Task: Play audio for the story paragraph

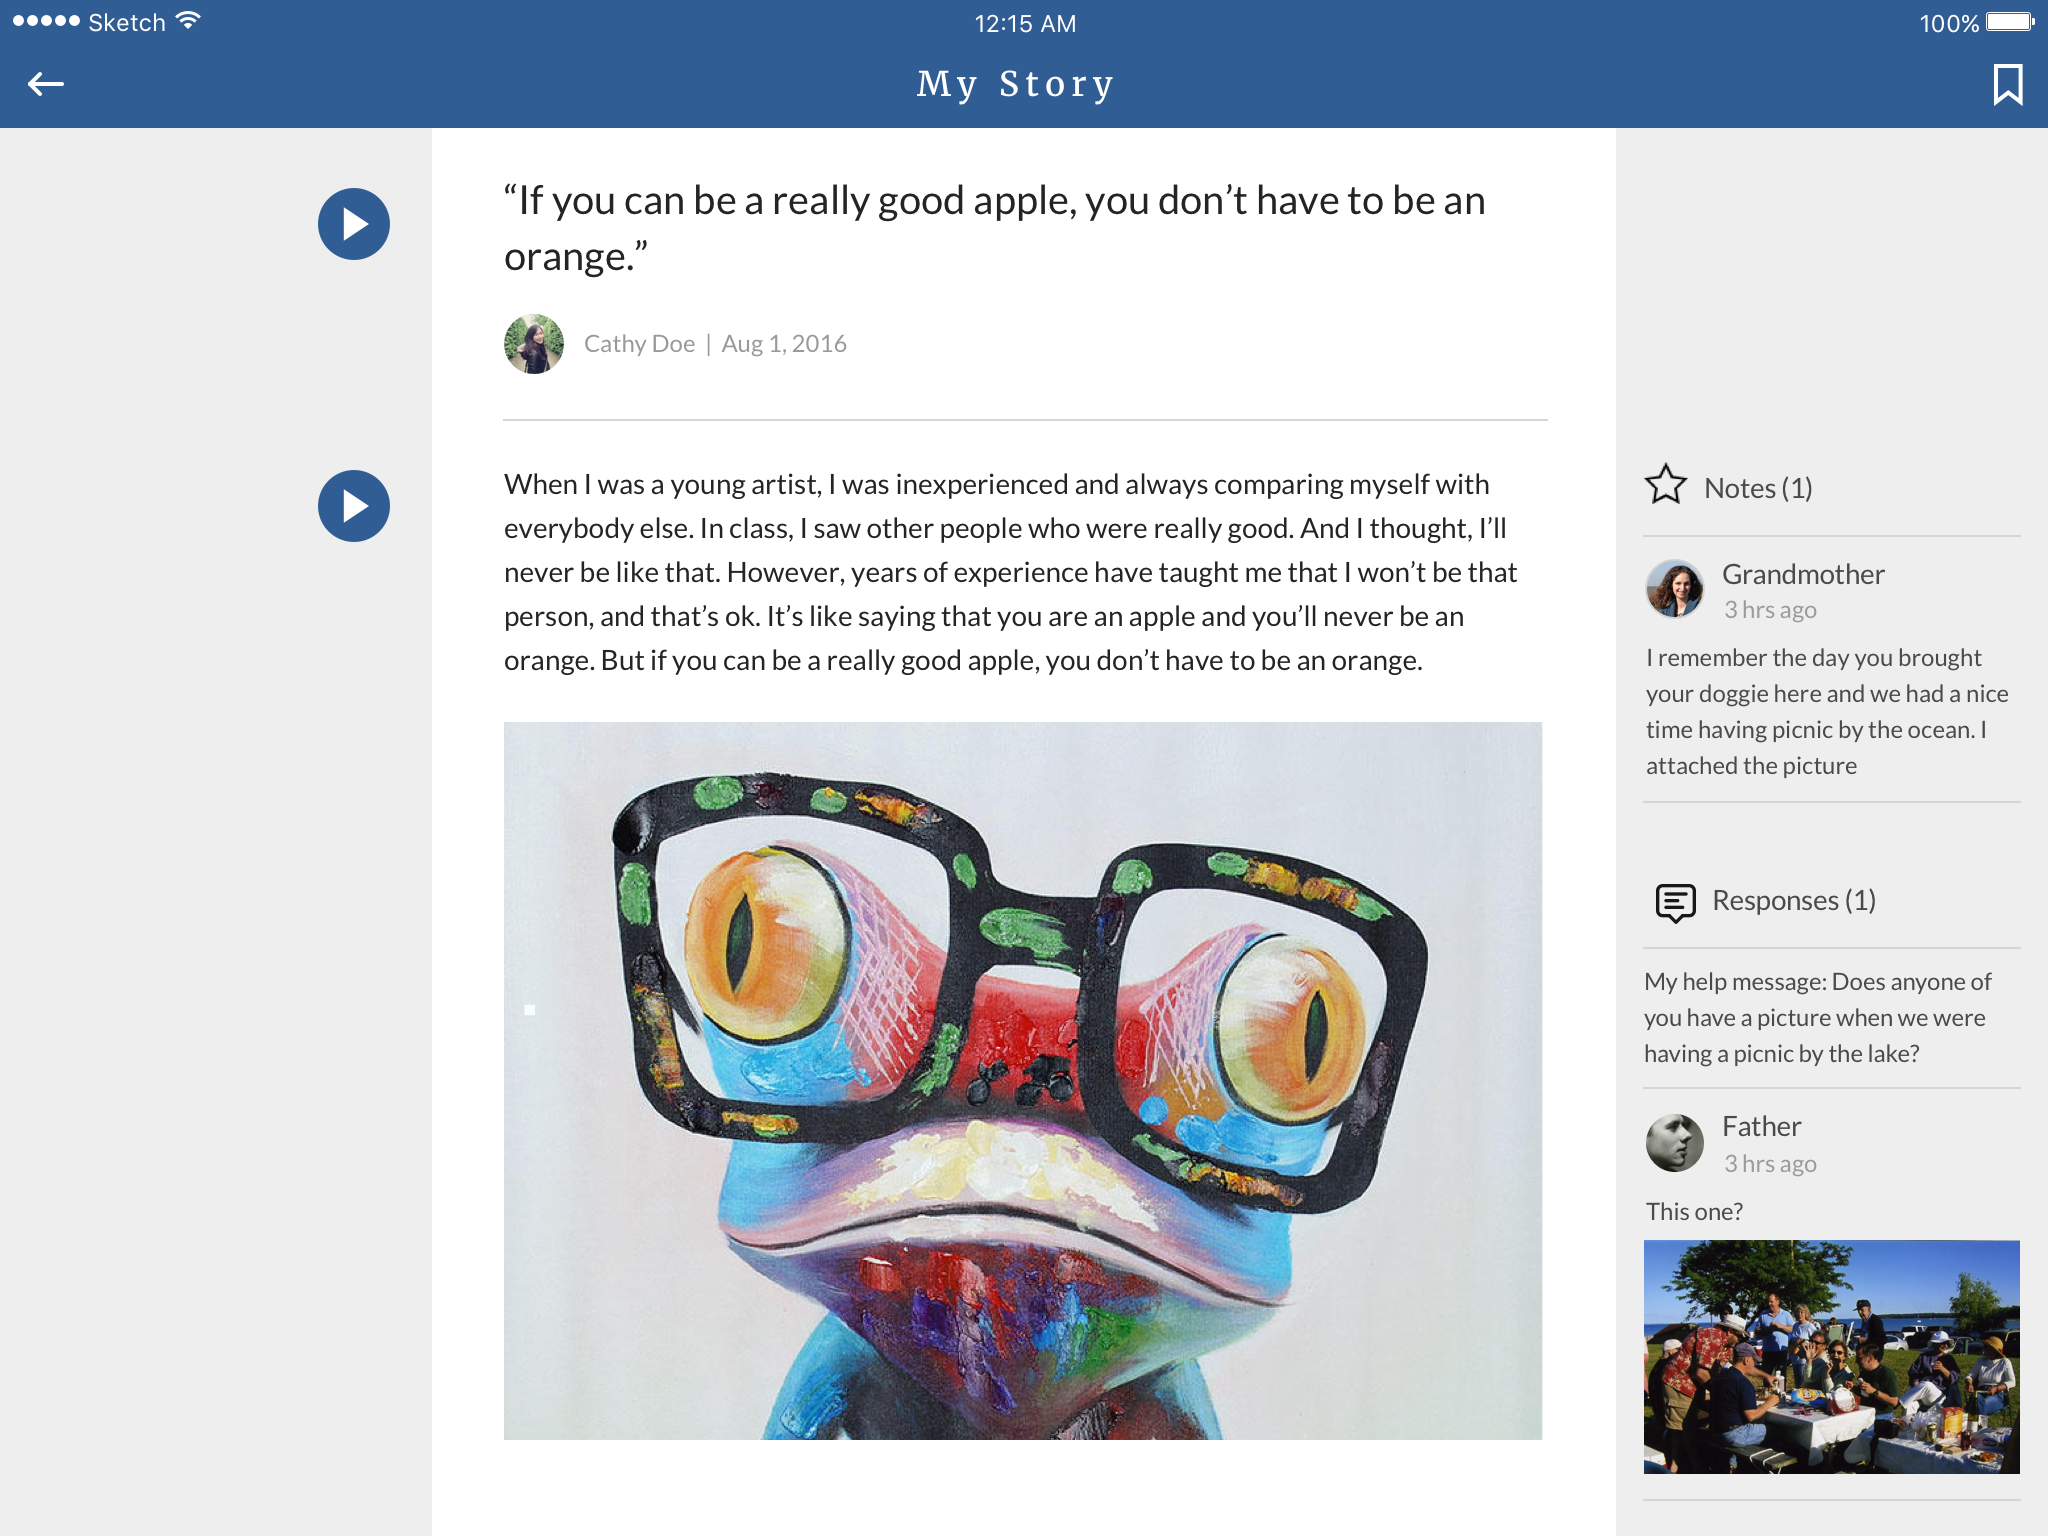Action: [354, 506]
